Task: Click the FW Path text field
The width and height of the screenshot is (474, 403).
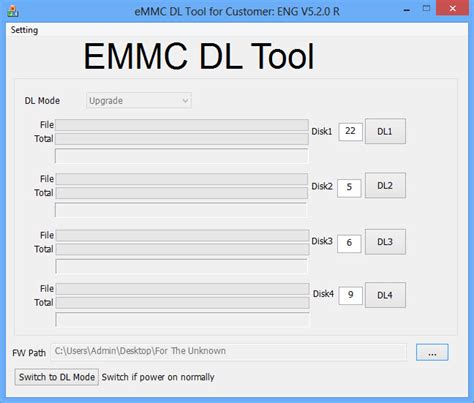Action: click(x=229, y=352)
